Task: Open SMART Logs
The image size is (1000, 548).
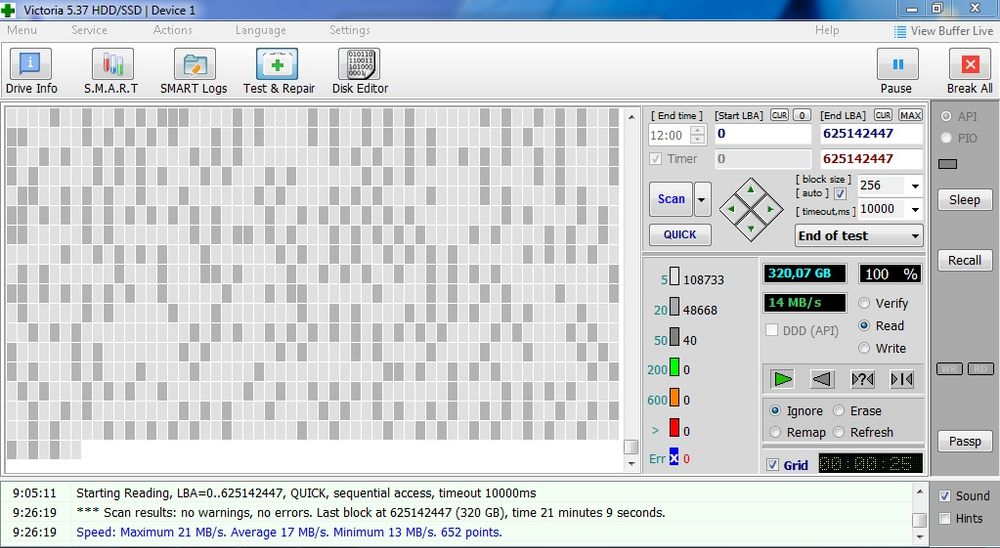Action: coord(194,71)
